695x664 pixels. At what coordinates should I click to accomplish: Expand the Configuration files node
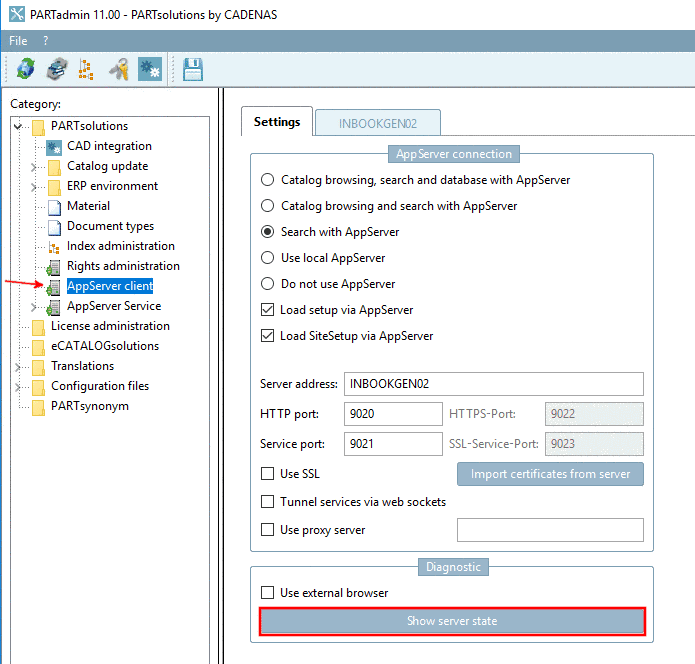[18, 387]
